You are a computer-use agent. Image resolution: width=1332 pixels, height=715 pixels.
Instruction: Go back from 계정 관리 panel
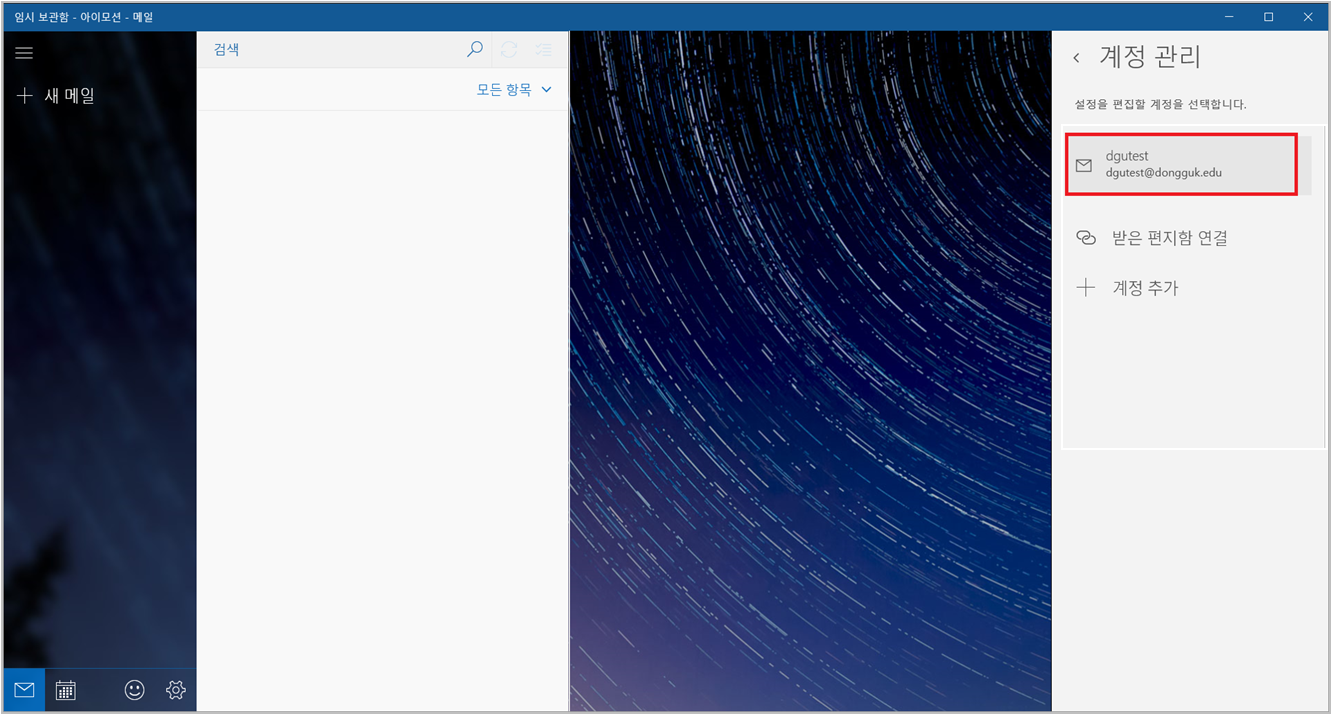tap(1076, 58)
